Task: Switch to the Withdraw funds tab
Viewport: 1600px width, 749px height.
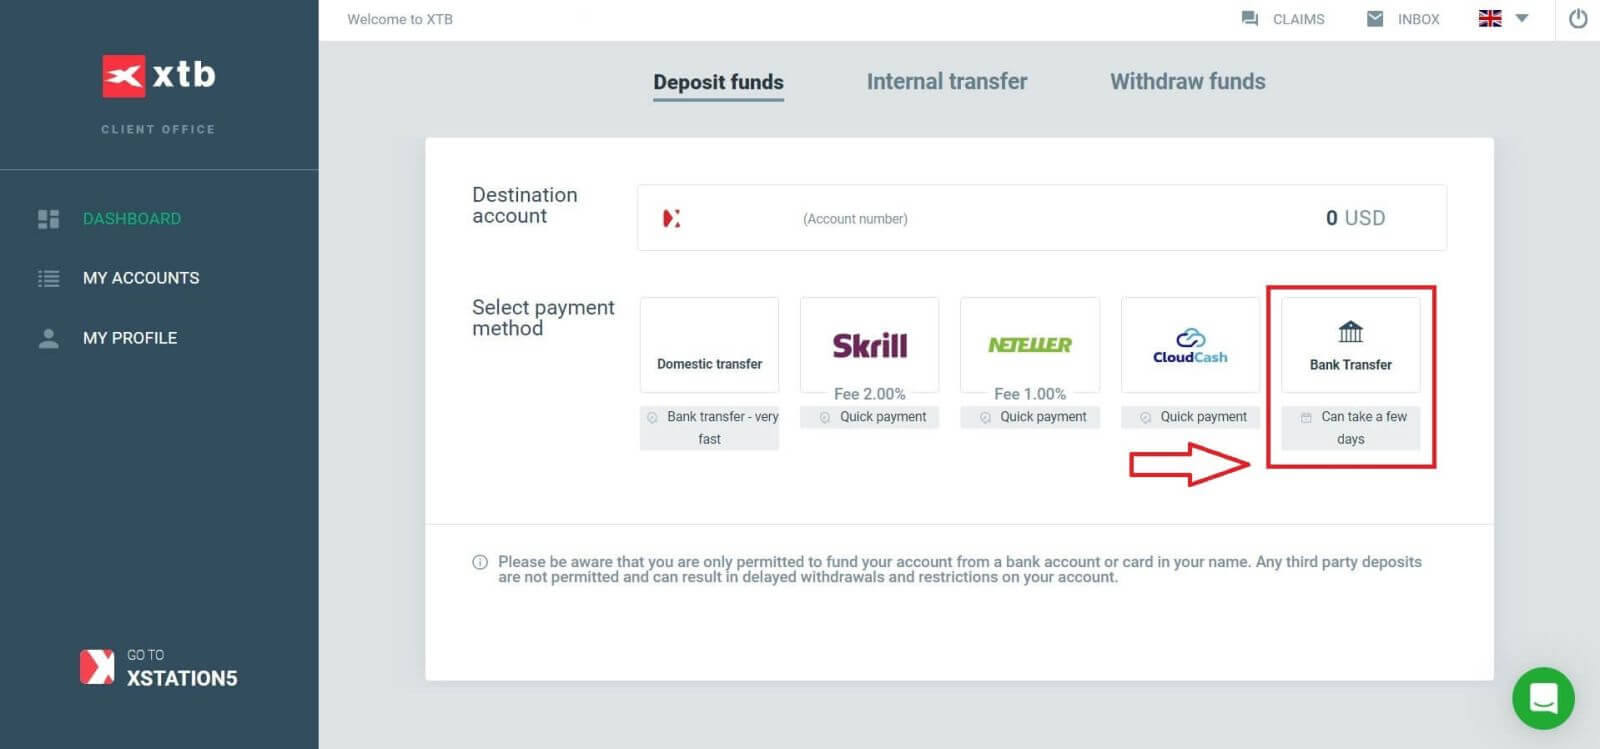Action: [x=1187, y=81]
